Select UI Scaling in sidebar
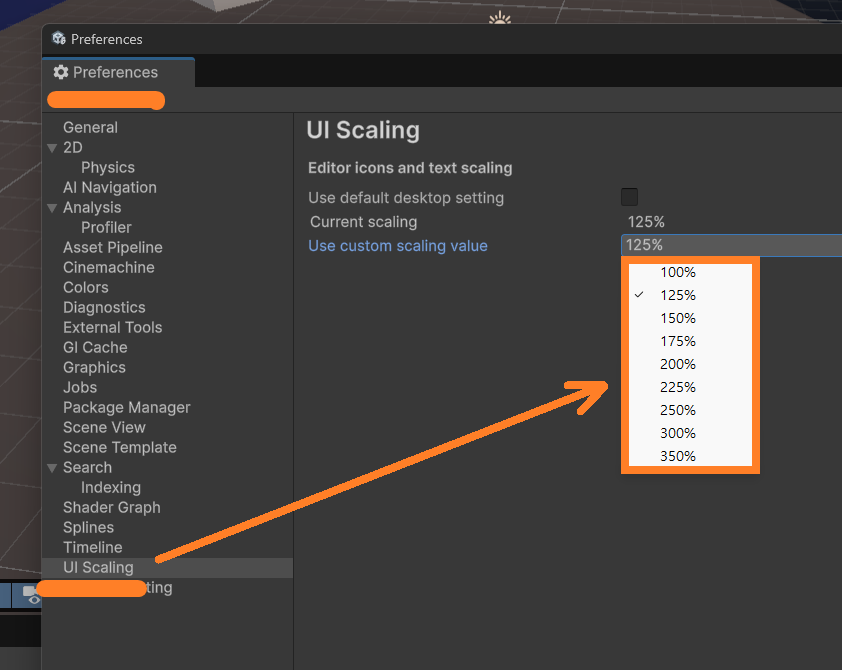 168,567
